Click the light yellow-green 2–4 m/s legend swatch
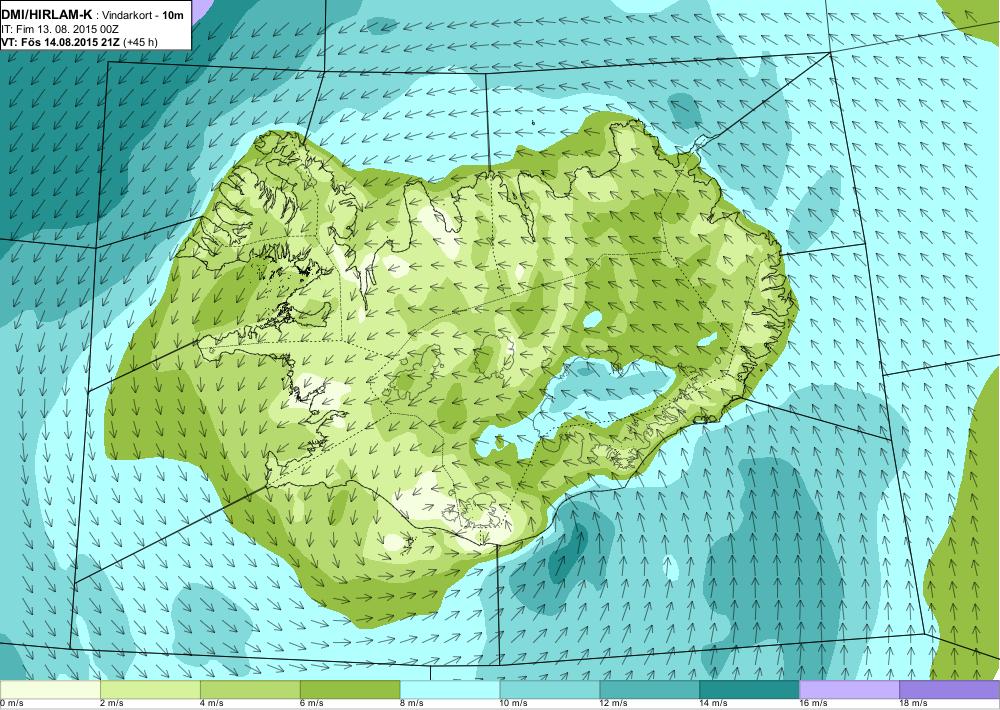The height and width of the screenshot is (710, 1000). click(x=150, y=690)
